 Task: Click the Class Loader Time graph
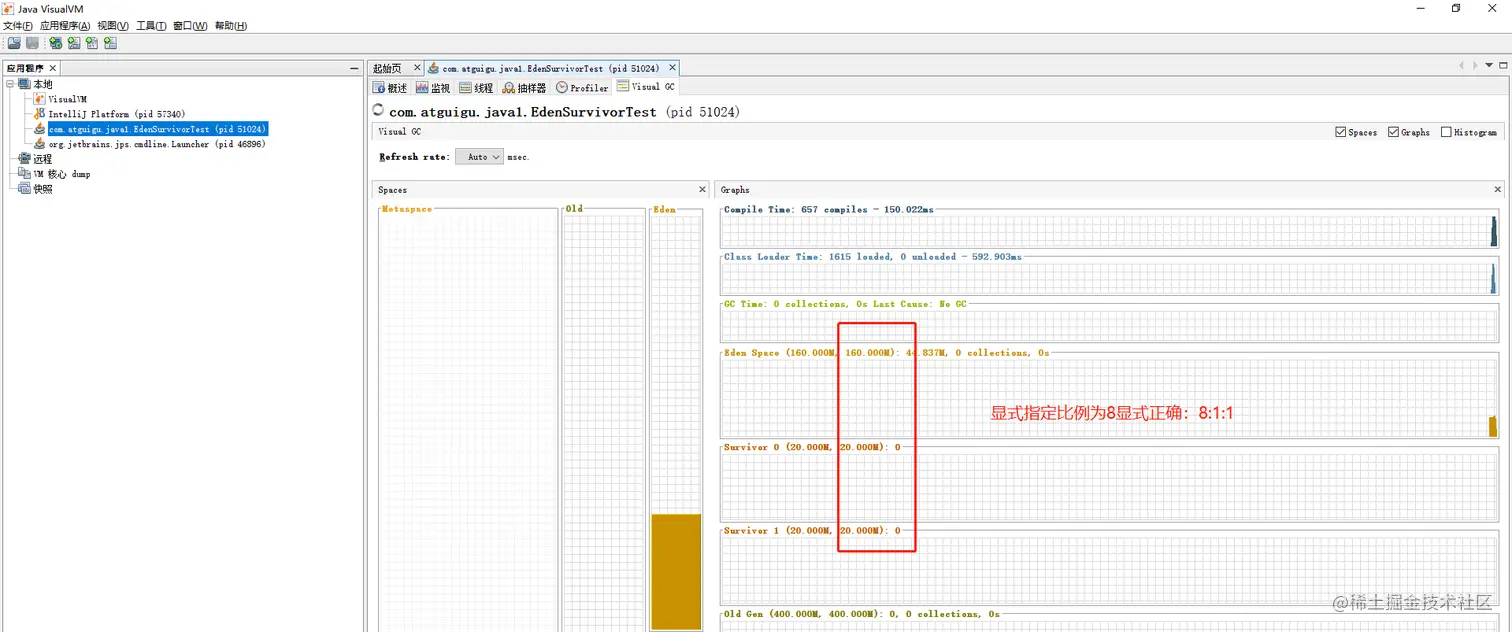point(1109,278)
